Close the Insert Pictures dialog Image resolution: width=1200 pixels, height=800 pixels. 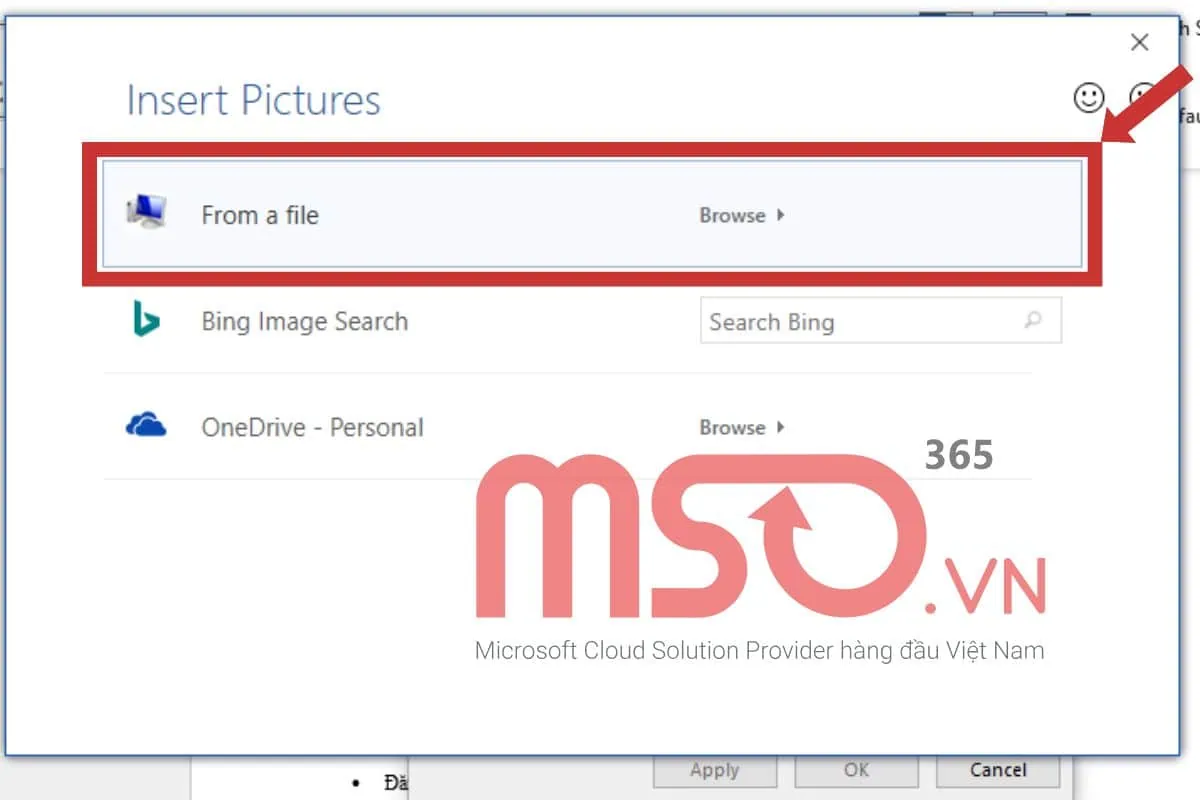tap(1139, 42)
